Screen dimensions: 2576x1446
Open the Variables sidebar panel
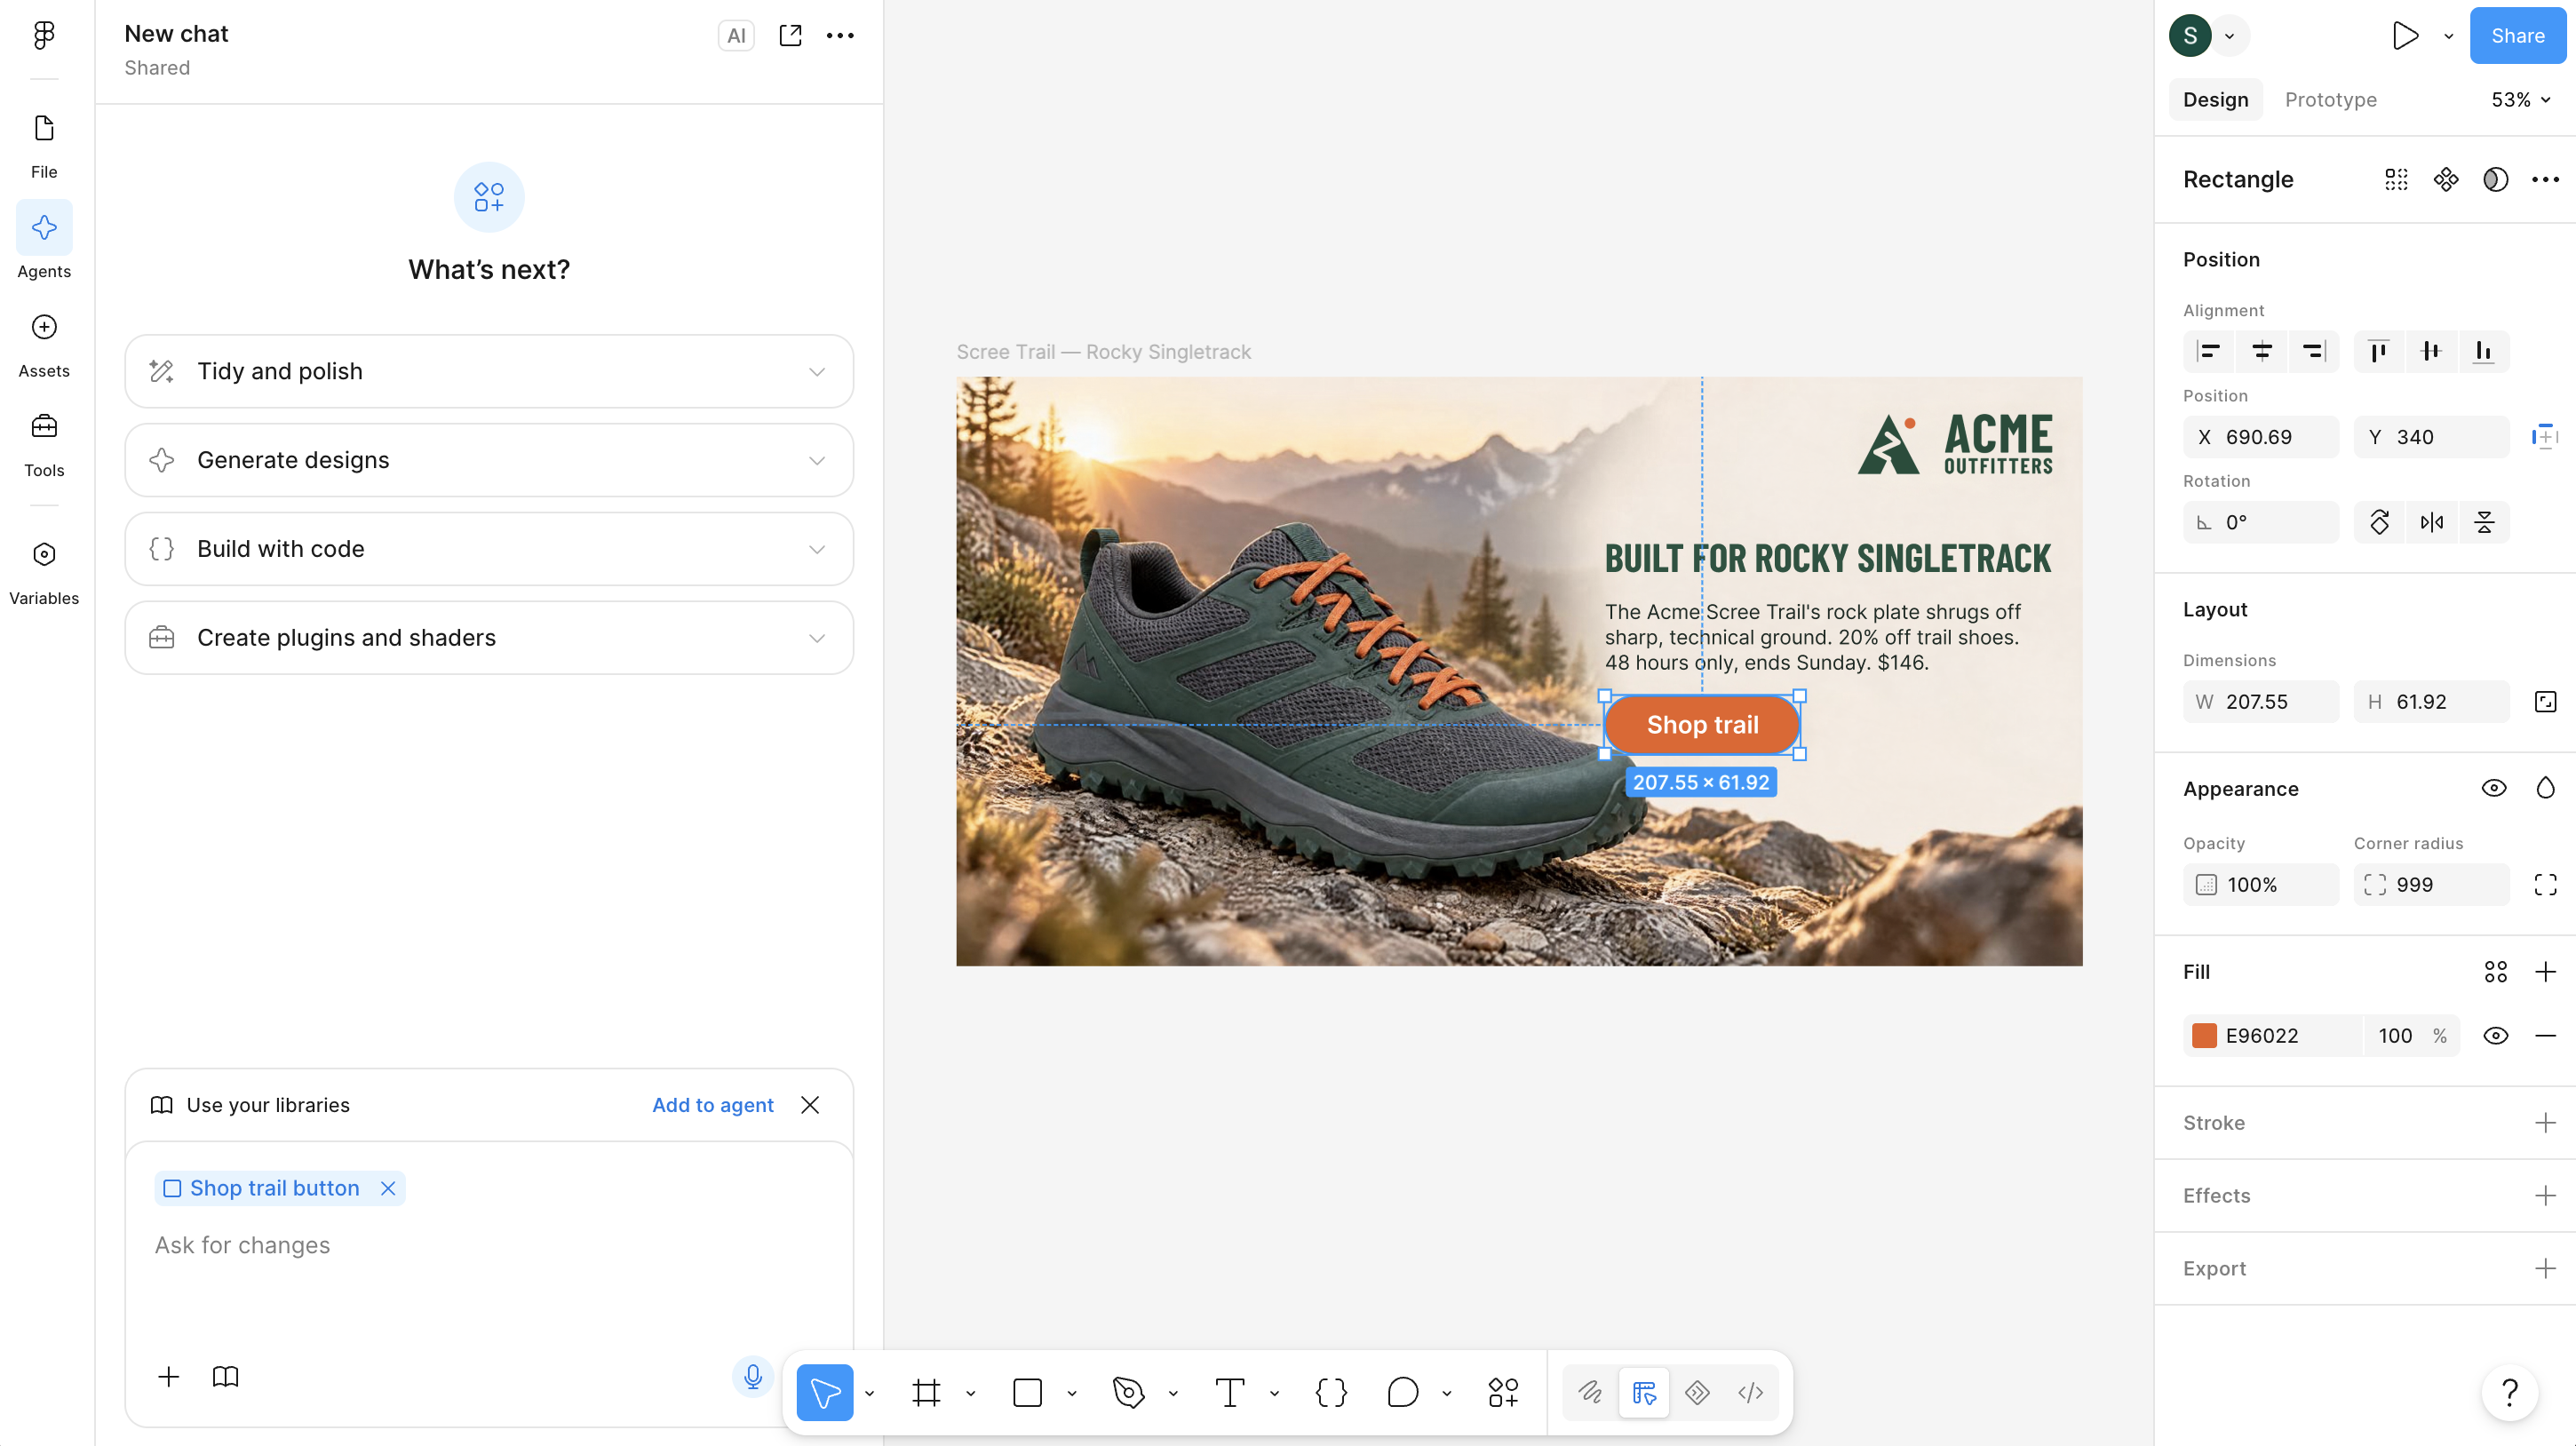[44, 573]
